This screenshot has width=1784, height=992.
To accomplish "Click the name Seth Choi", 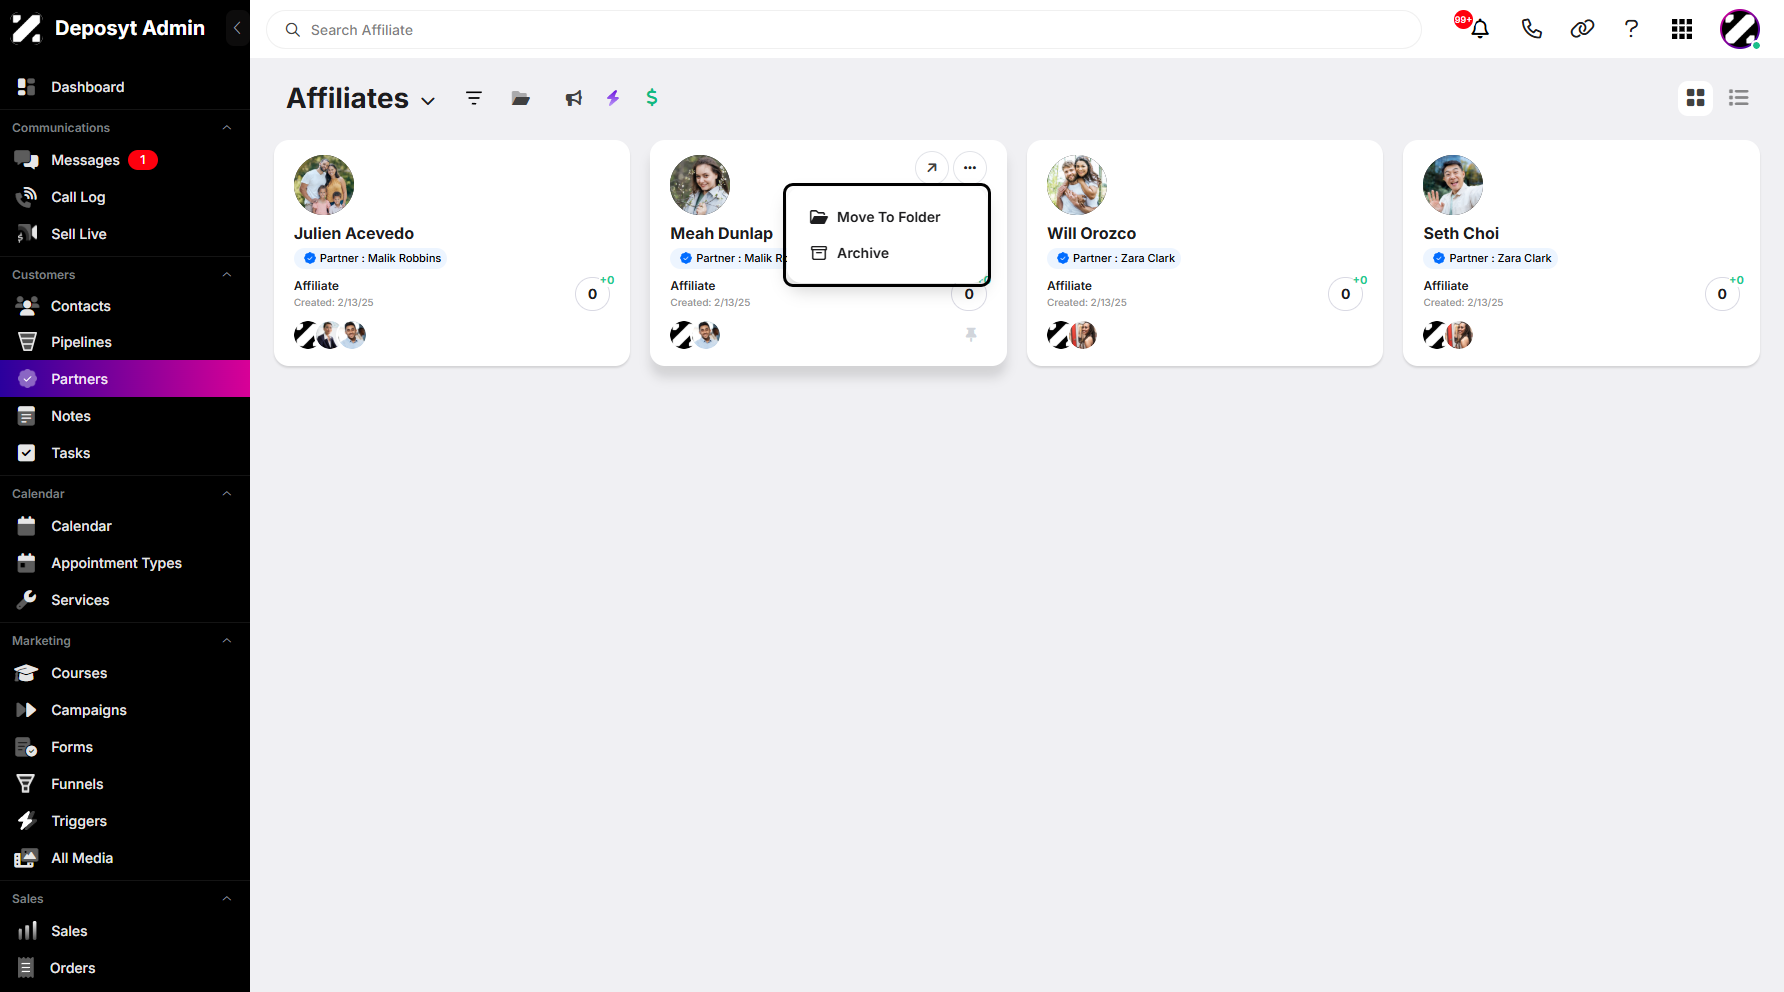I will (x=1461, y=233).
